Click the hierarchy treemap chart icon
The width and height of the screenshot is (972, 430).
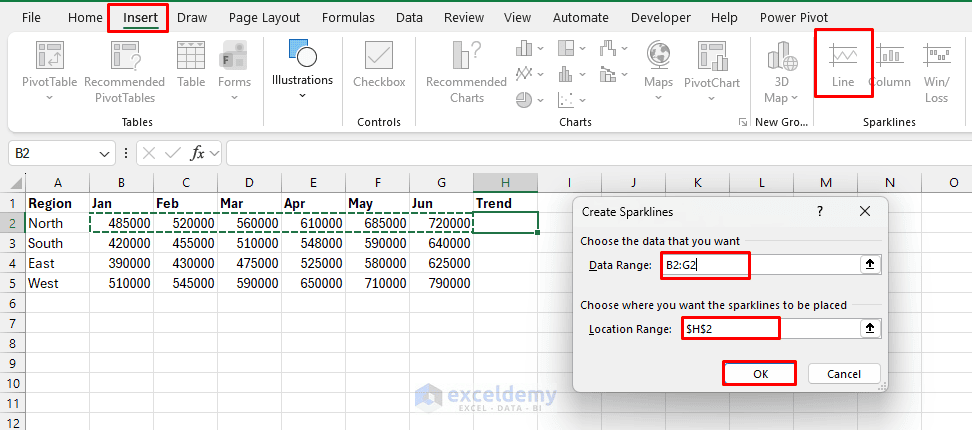(x=566, y=48)
